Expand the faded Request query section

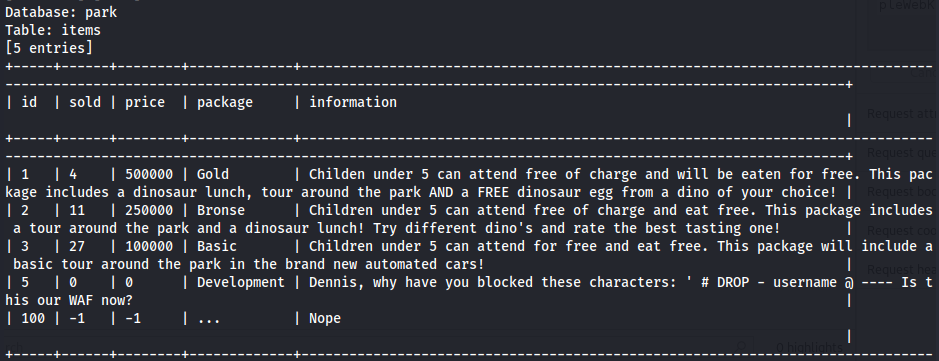(x=902, y=153)
